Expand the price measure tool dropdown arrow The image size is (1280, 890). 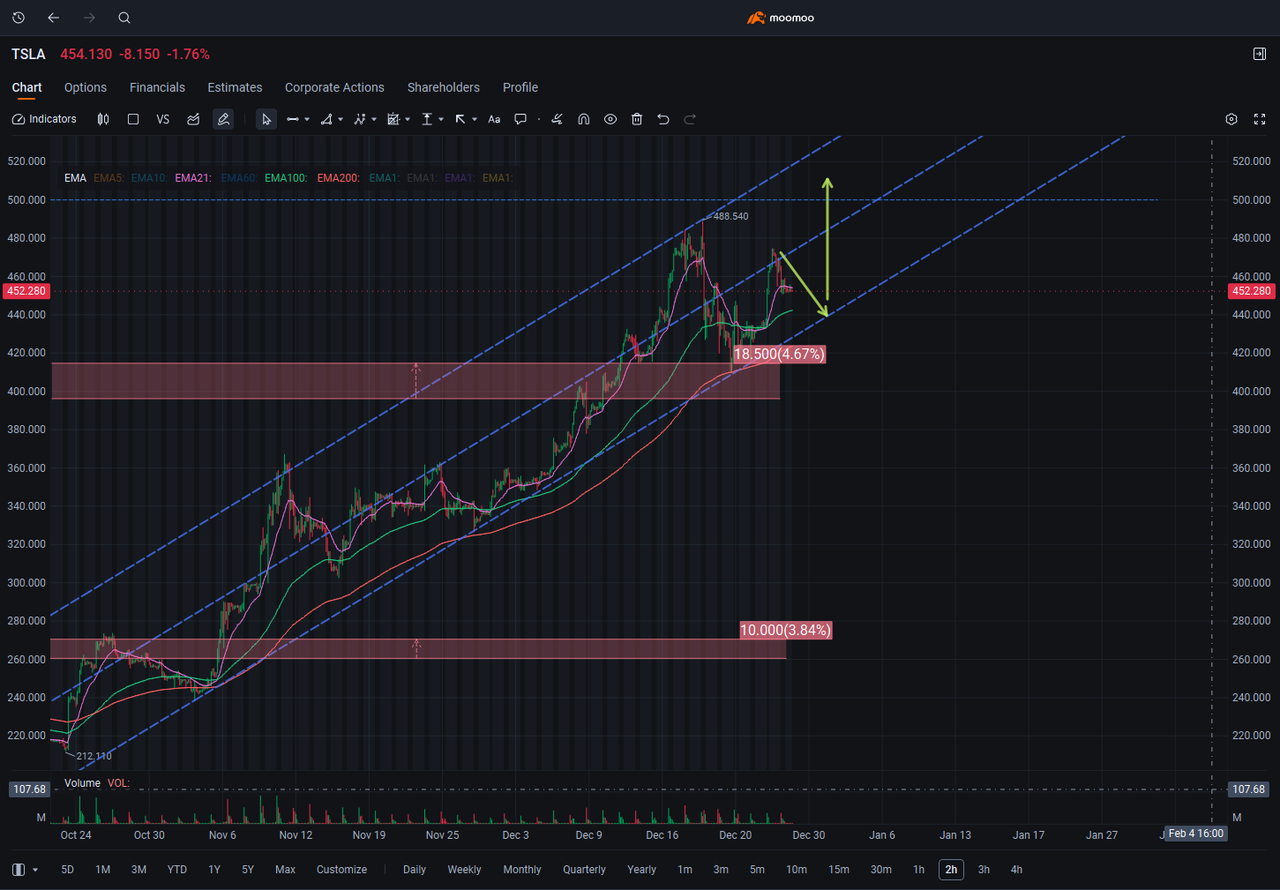coord(441,119)
